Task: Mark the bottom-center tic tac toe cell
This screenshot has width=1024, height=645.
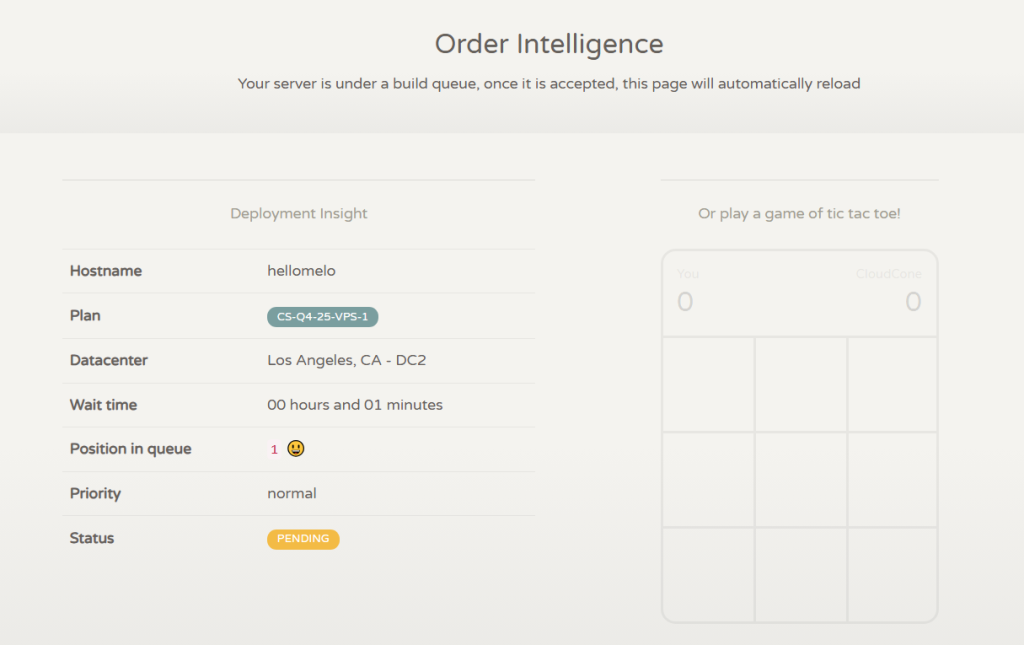Action: pos(800,574)
